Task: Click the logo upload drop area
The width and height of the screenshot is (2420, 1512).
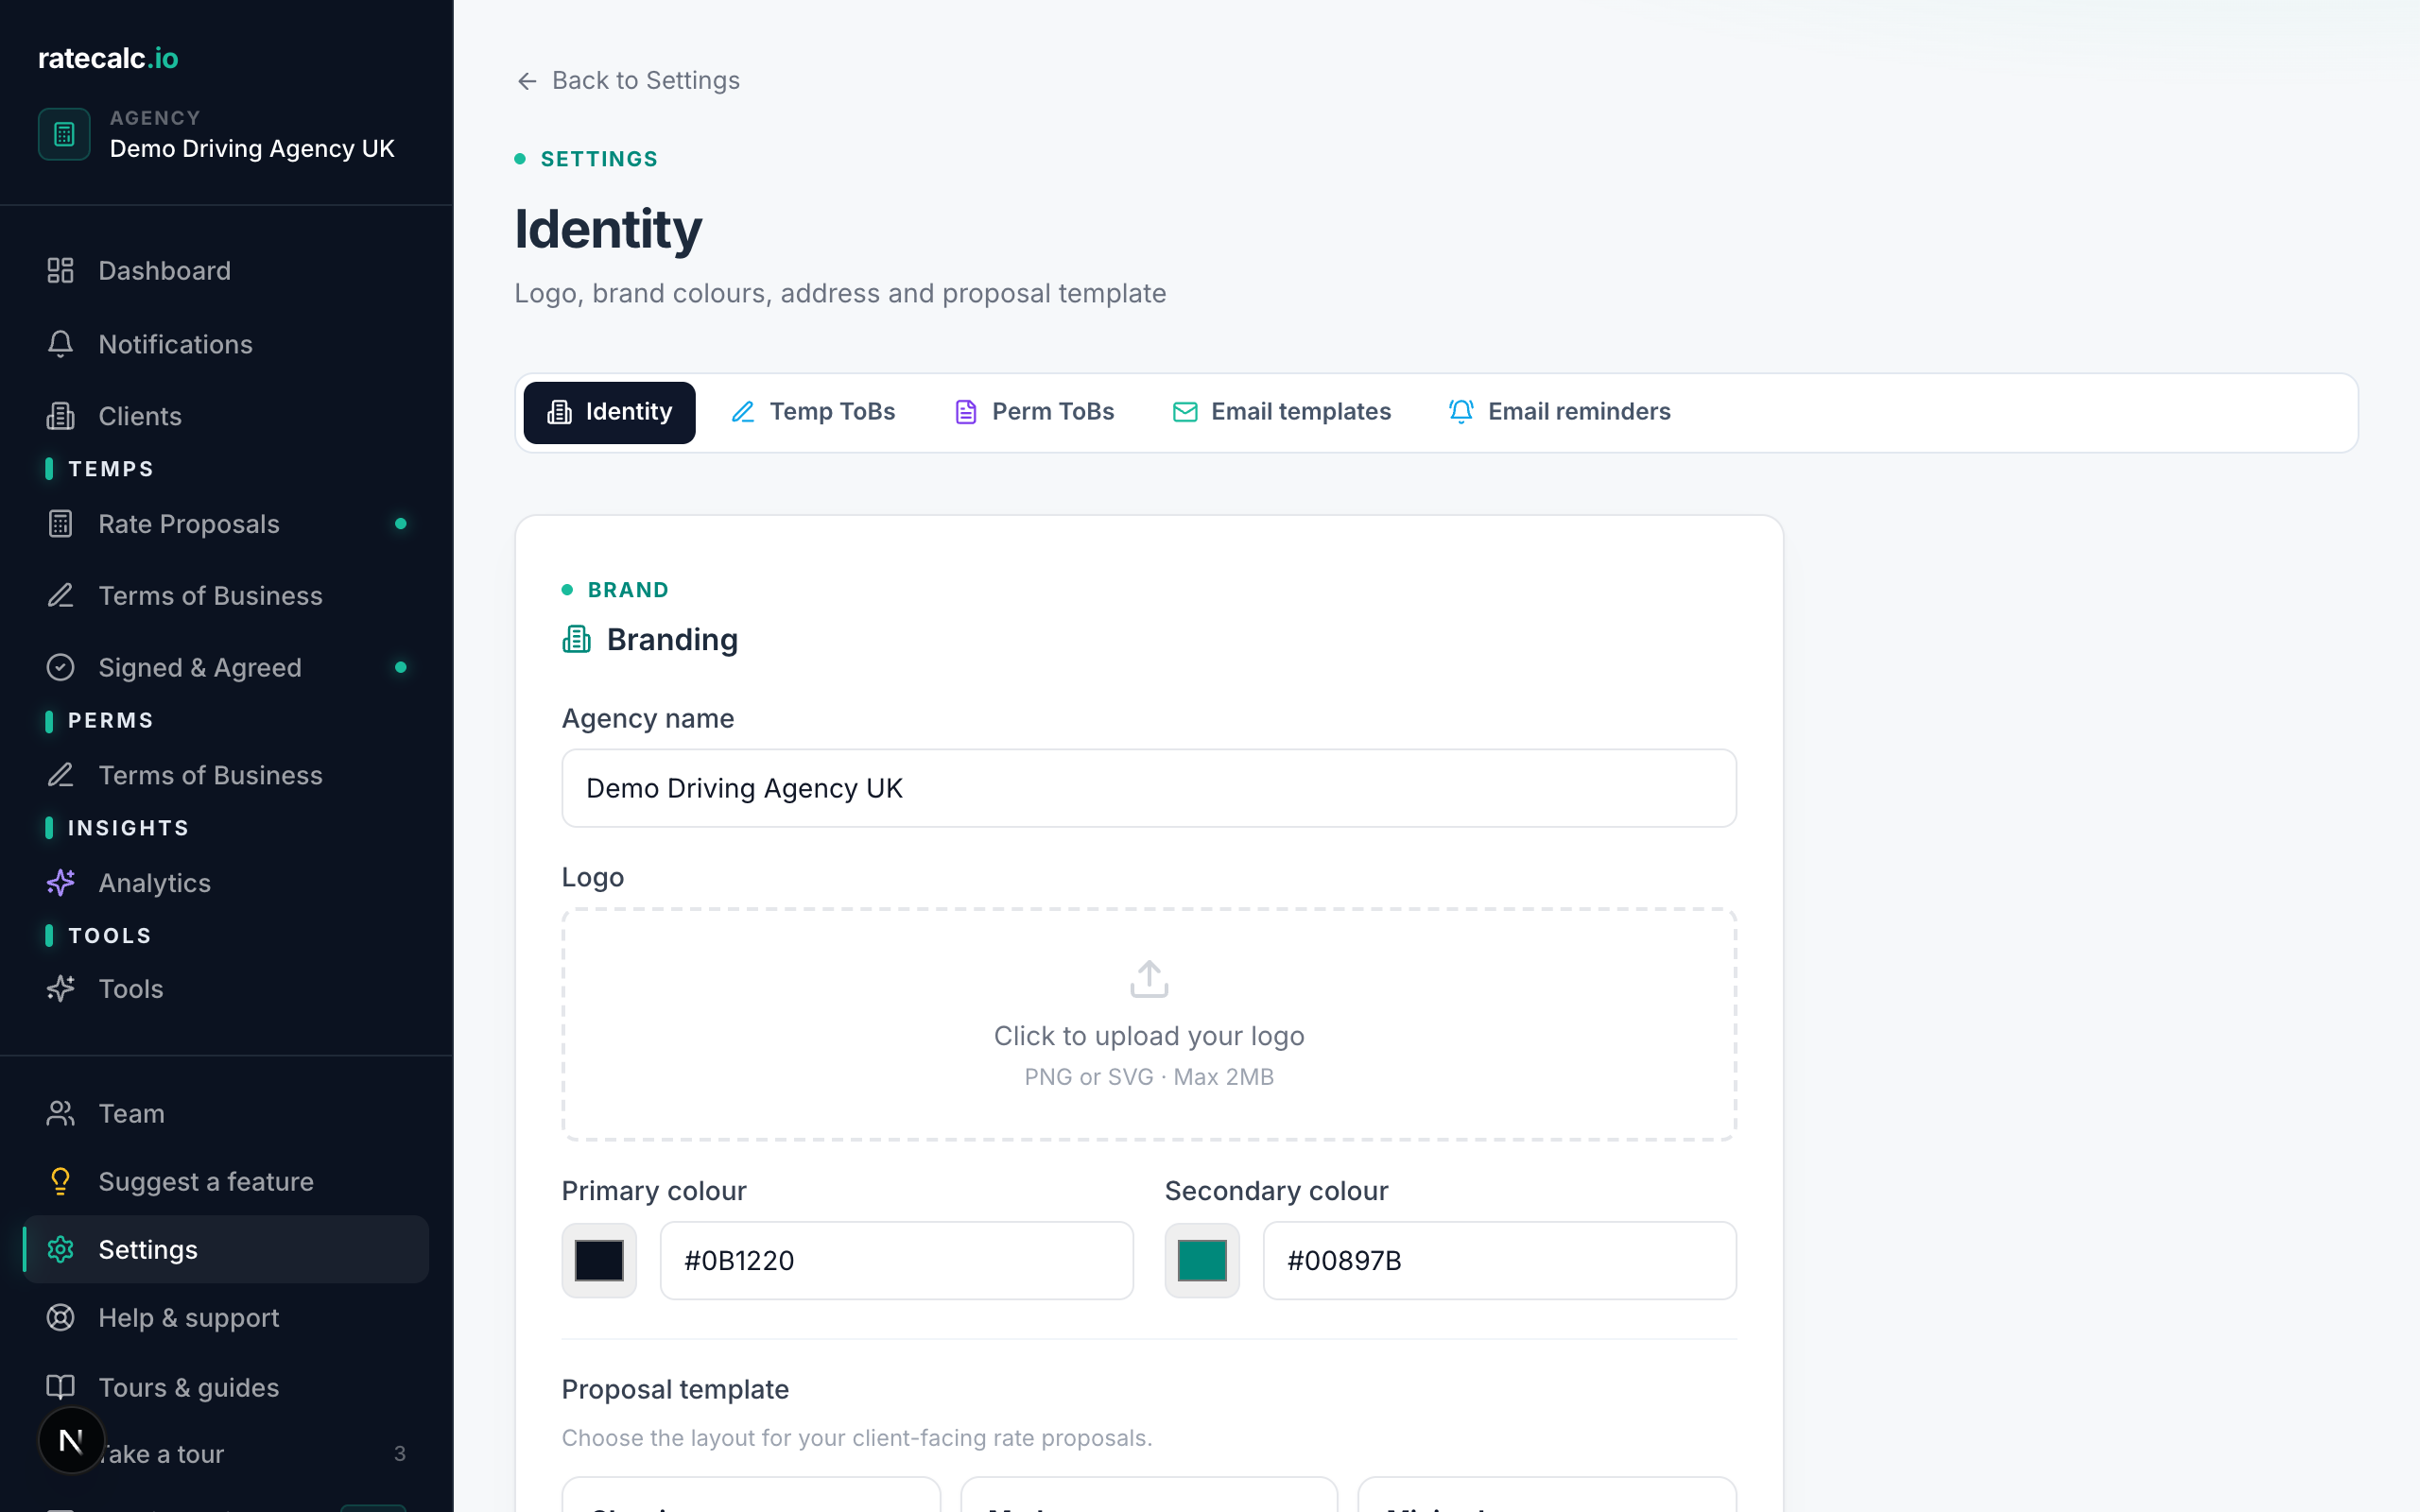Action: pos(1149,1024)
